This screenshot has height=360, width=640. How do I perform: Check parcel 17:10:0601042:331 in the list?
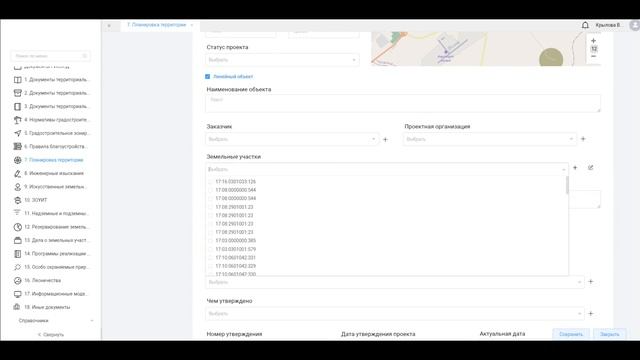(x=211, y=258)
